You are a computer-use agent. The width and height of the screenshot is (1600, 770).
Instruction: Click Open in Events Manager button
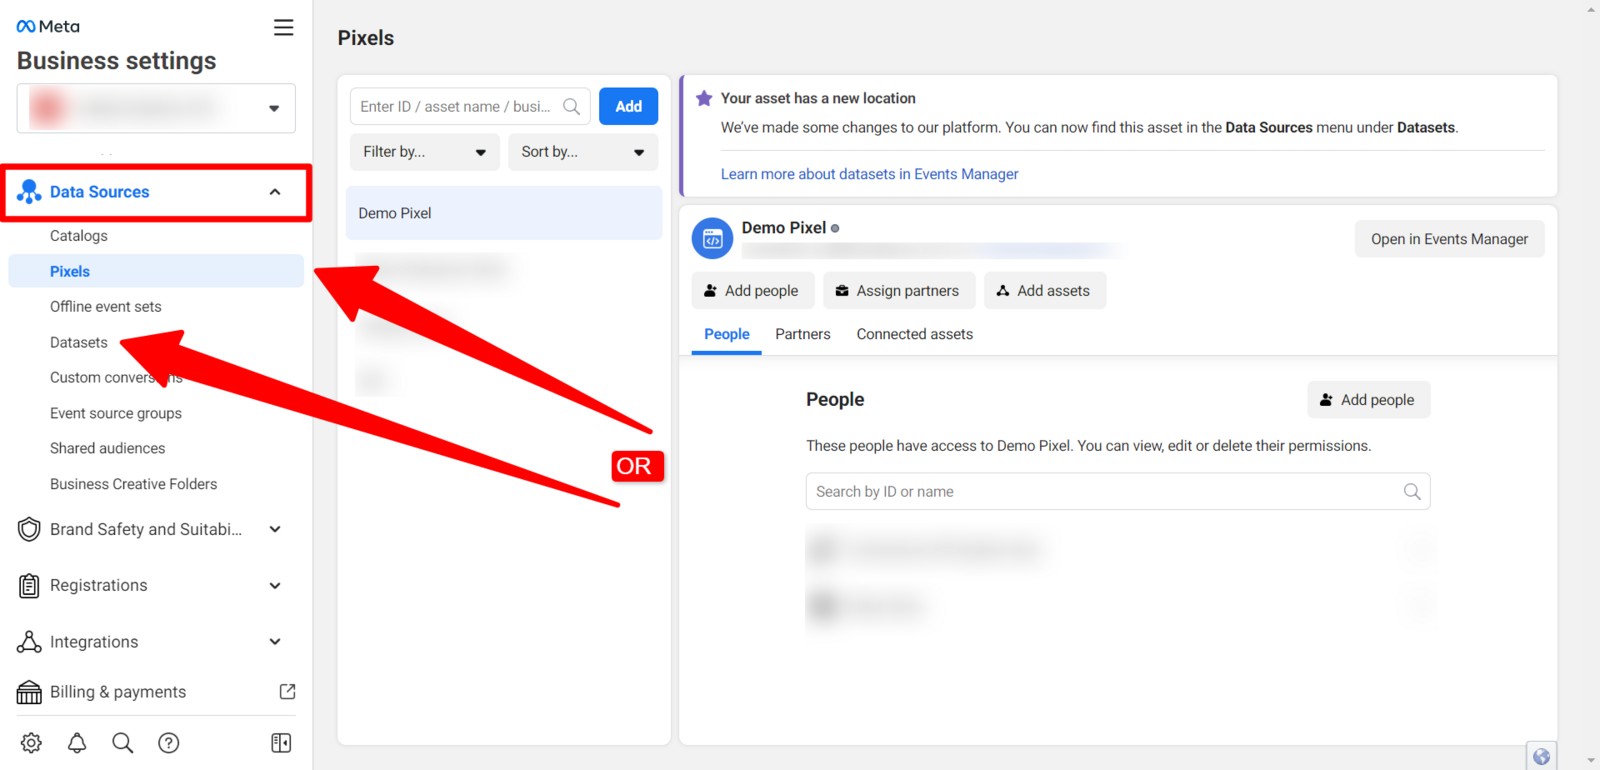1449,239
